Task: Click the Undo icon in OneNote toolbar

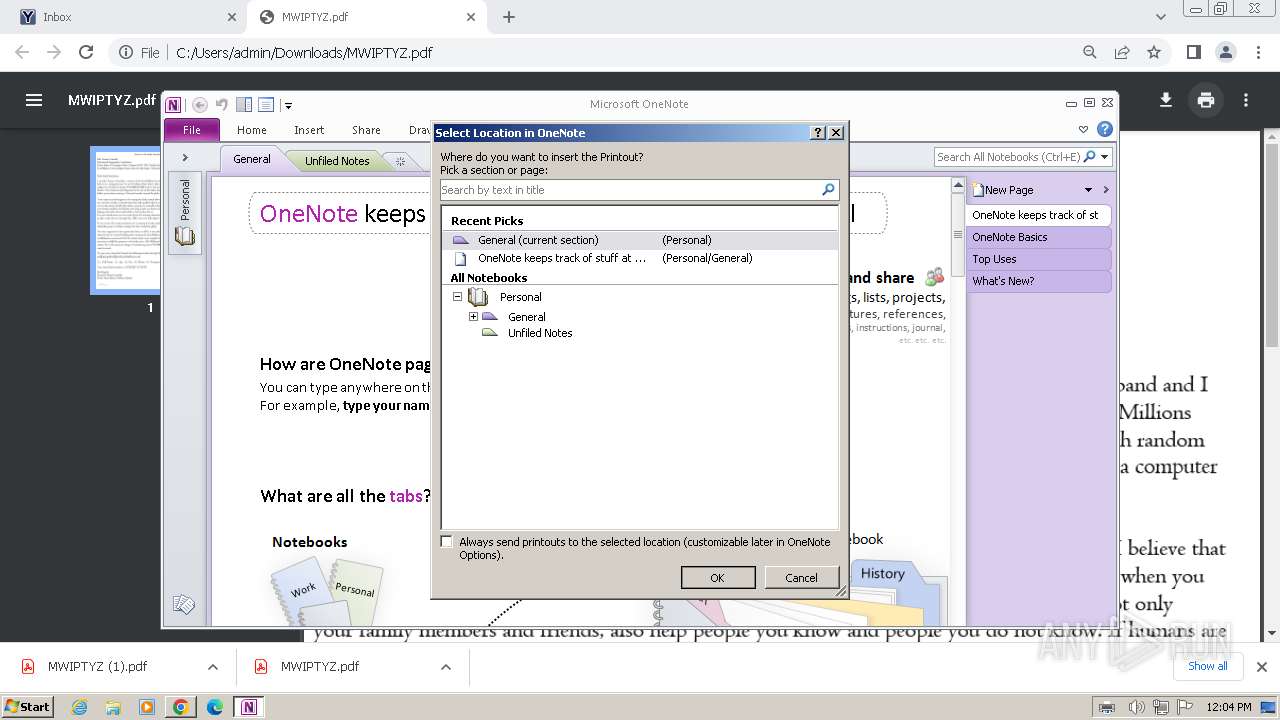Action: coord(222,104)
